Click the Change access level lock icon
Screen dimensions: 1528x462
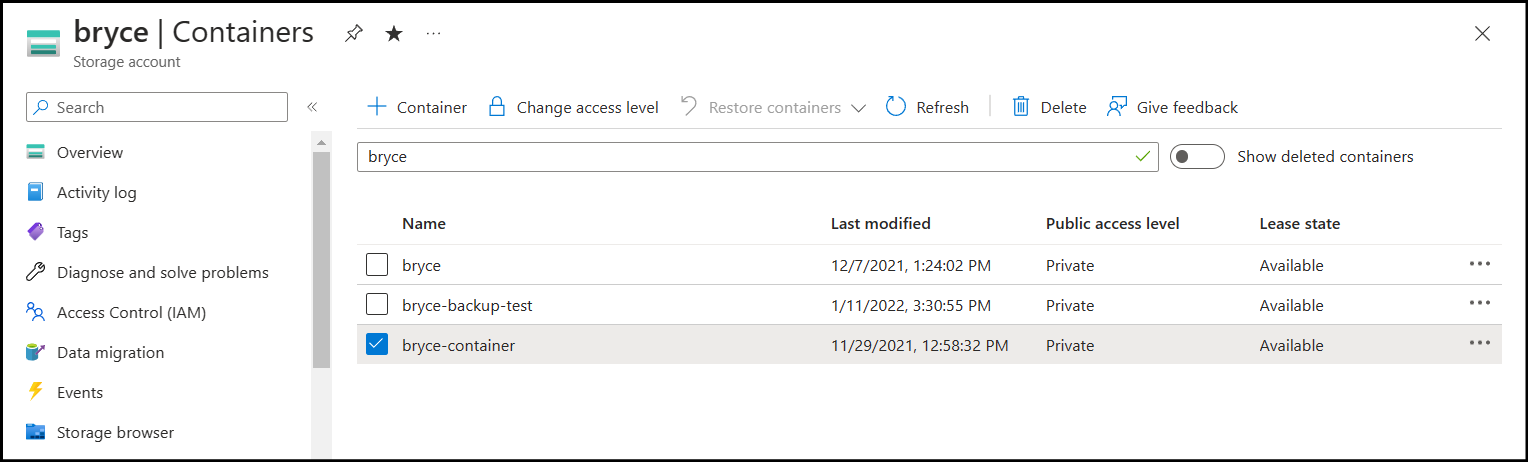tap(496, 107)
